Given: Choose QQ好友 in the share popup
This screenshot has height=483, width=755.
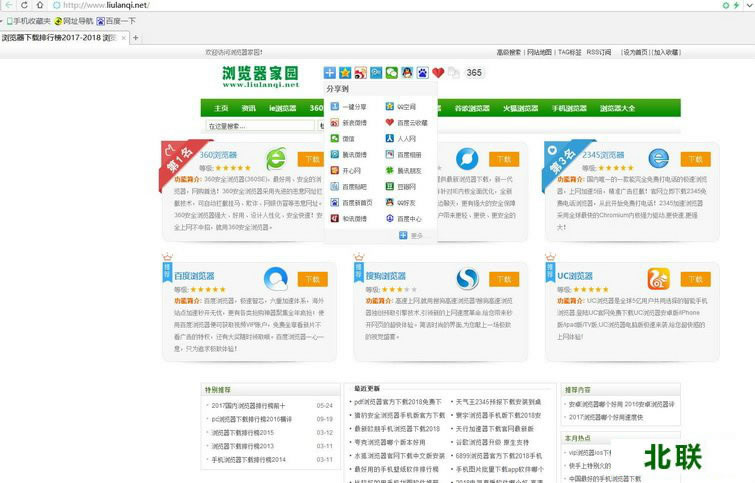Looking at the screenshot, I should 401,203.
